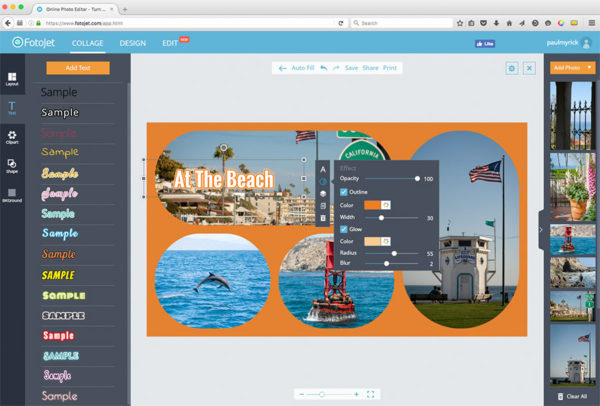Toggle the Outline checkbox
The image size is (600, 406).
(x=344, y=192)
